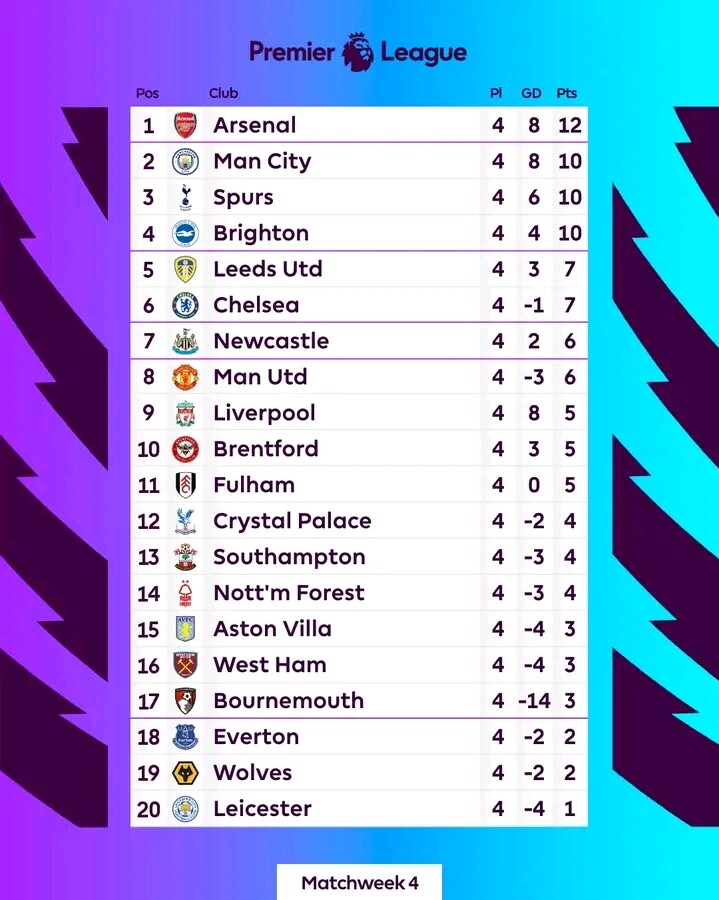Click the Brighton club badge
The height and width of the screenshot is (900, 719).
pyautogui.click(x=185, y=233)
